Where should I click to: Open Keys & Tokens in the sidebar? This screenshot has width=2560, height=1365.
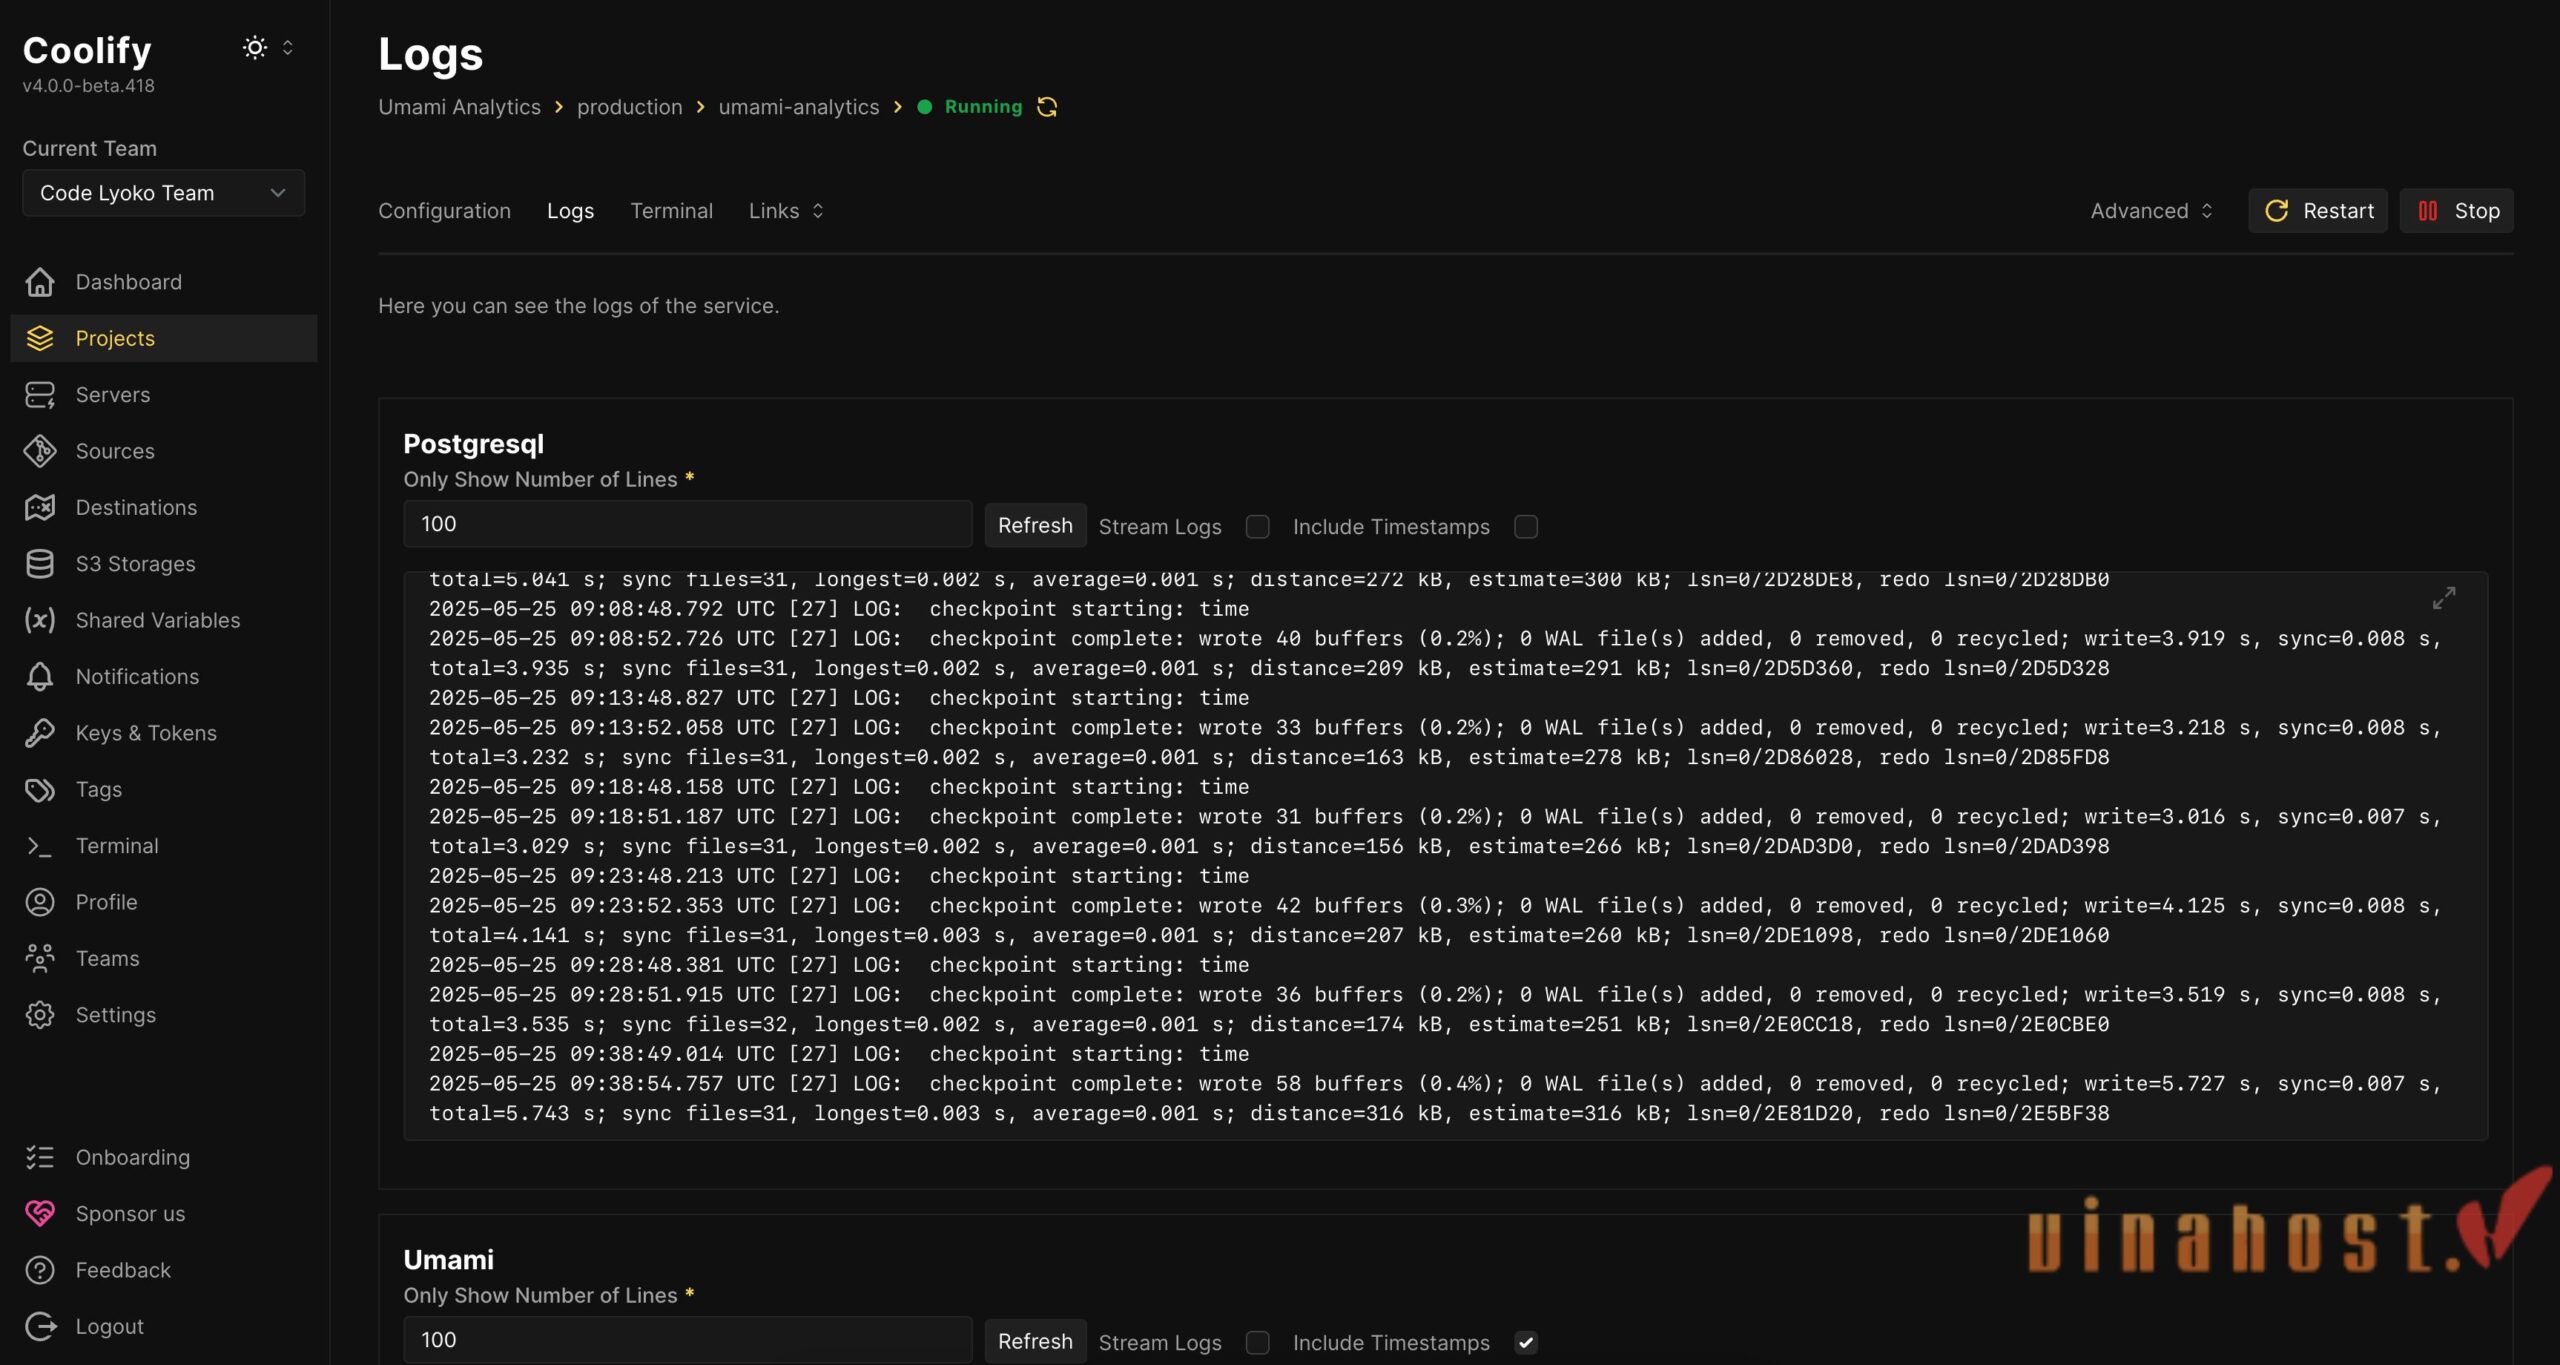163,733
